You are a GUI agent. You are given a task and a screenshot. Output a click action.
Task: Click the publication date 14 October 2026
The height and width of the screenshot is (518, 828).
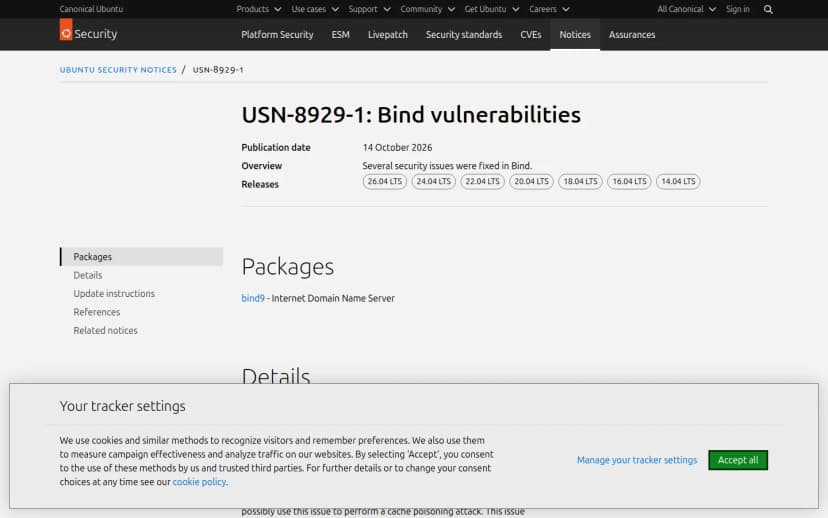(397, 147)
